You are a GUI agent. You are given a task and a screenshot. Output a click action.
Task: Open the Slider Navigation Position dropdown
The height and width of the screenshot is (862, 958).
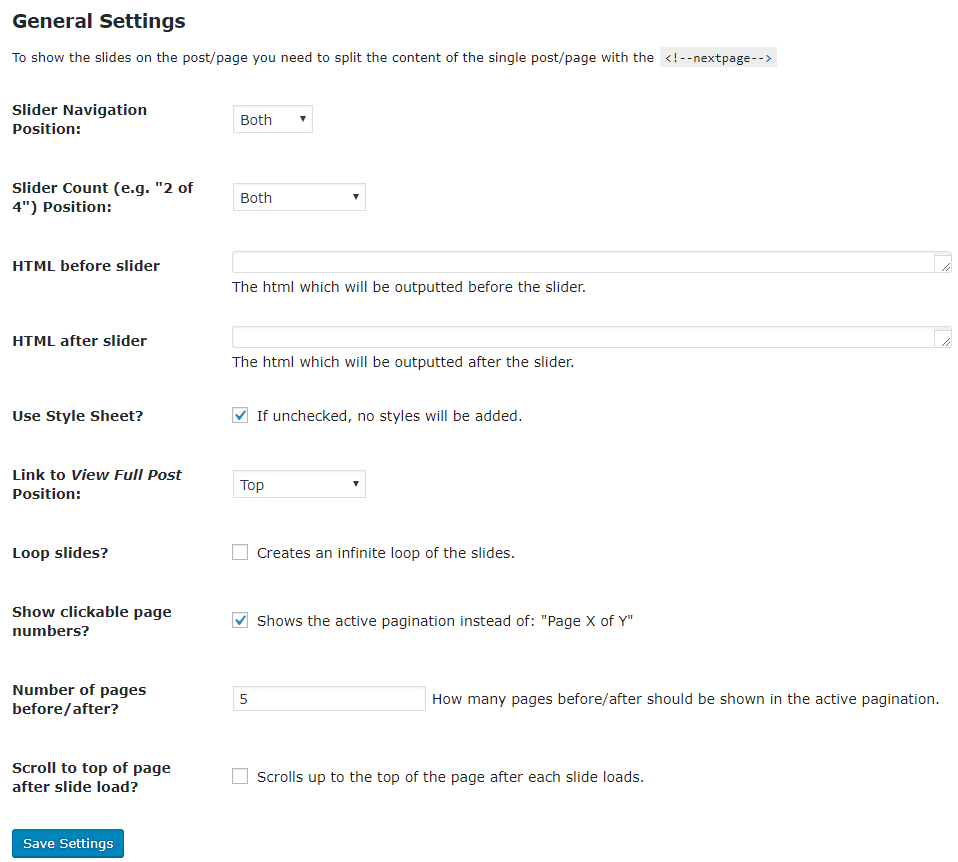pyautogui.click(x=272, y=120)
